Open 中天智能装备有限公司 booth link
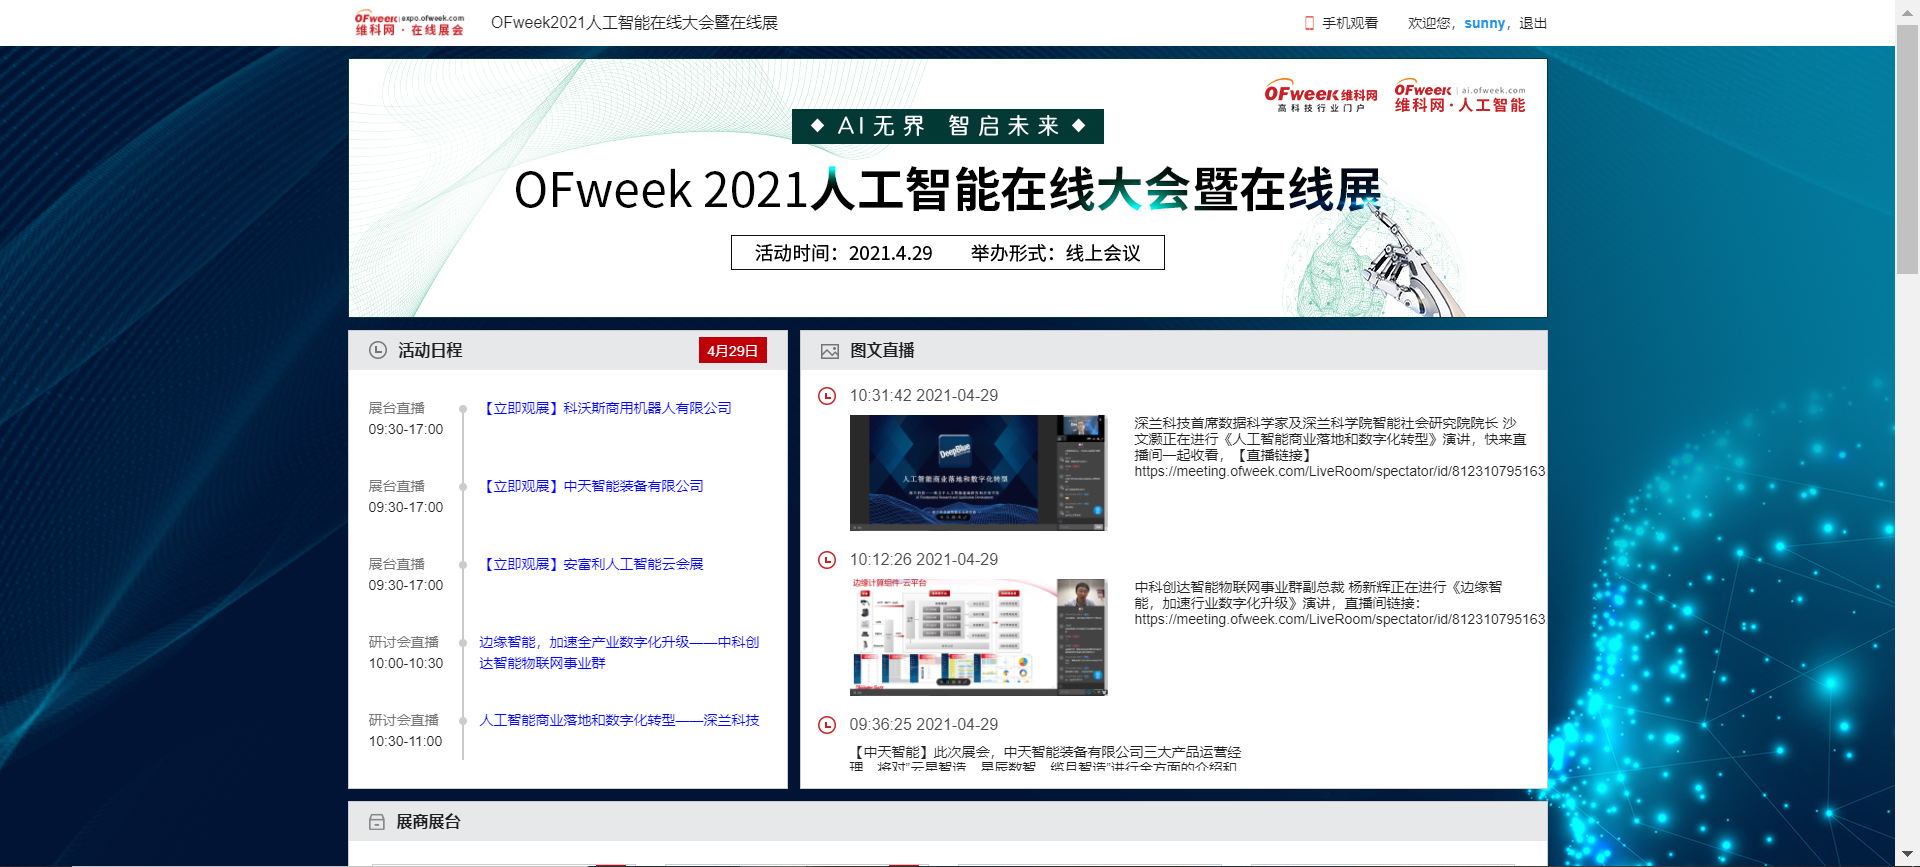Viewport: 1920px width, 867px height. pos(592,486)
